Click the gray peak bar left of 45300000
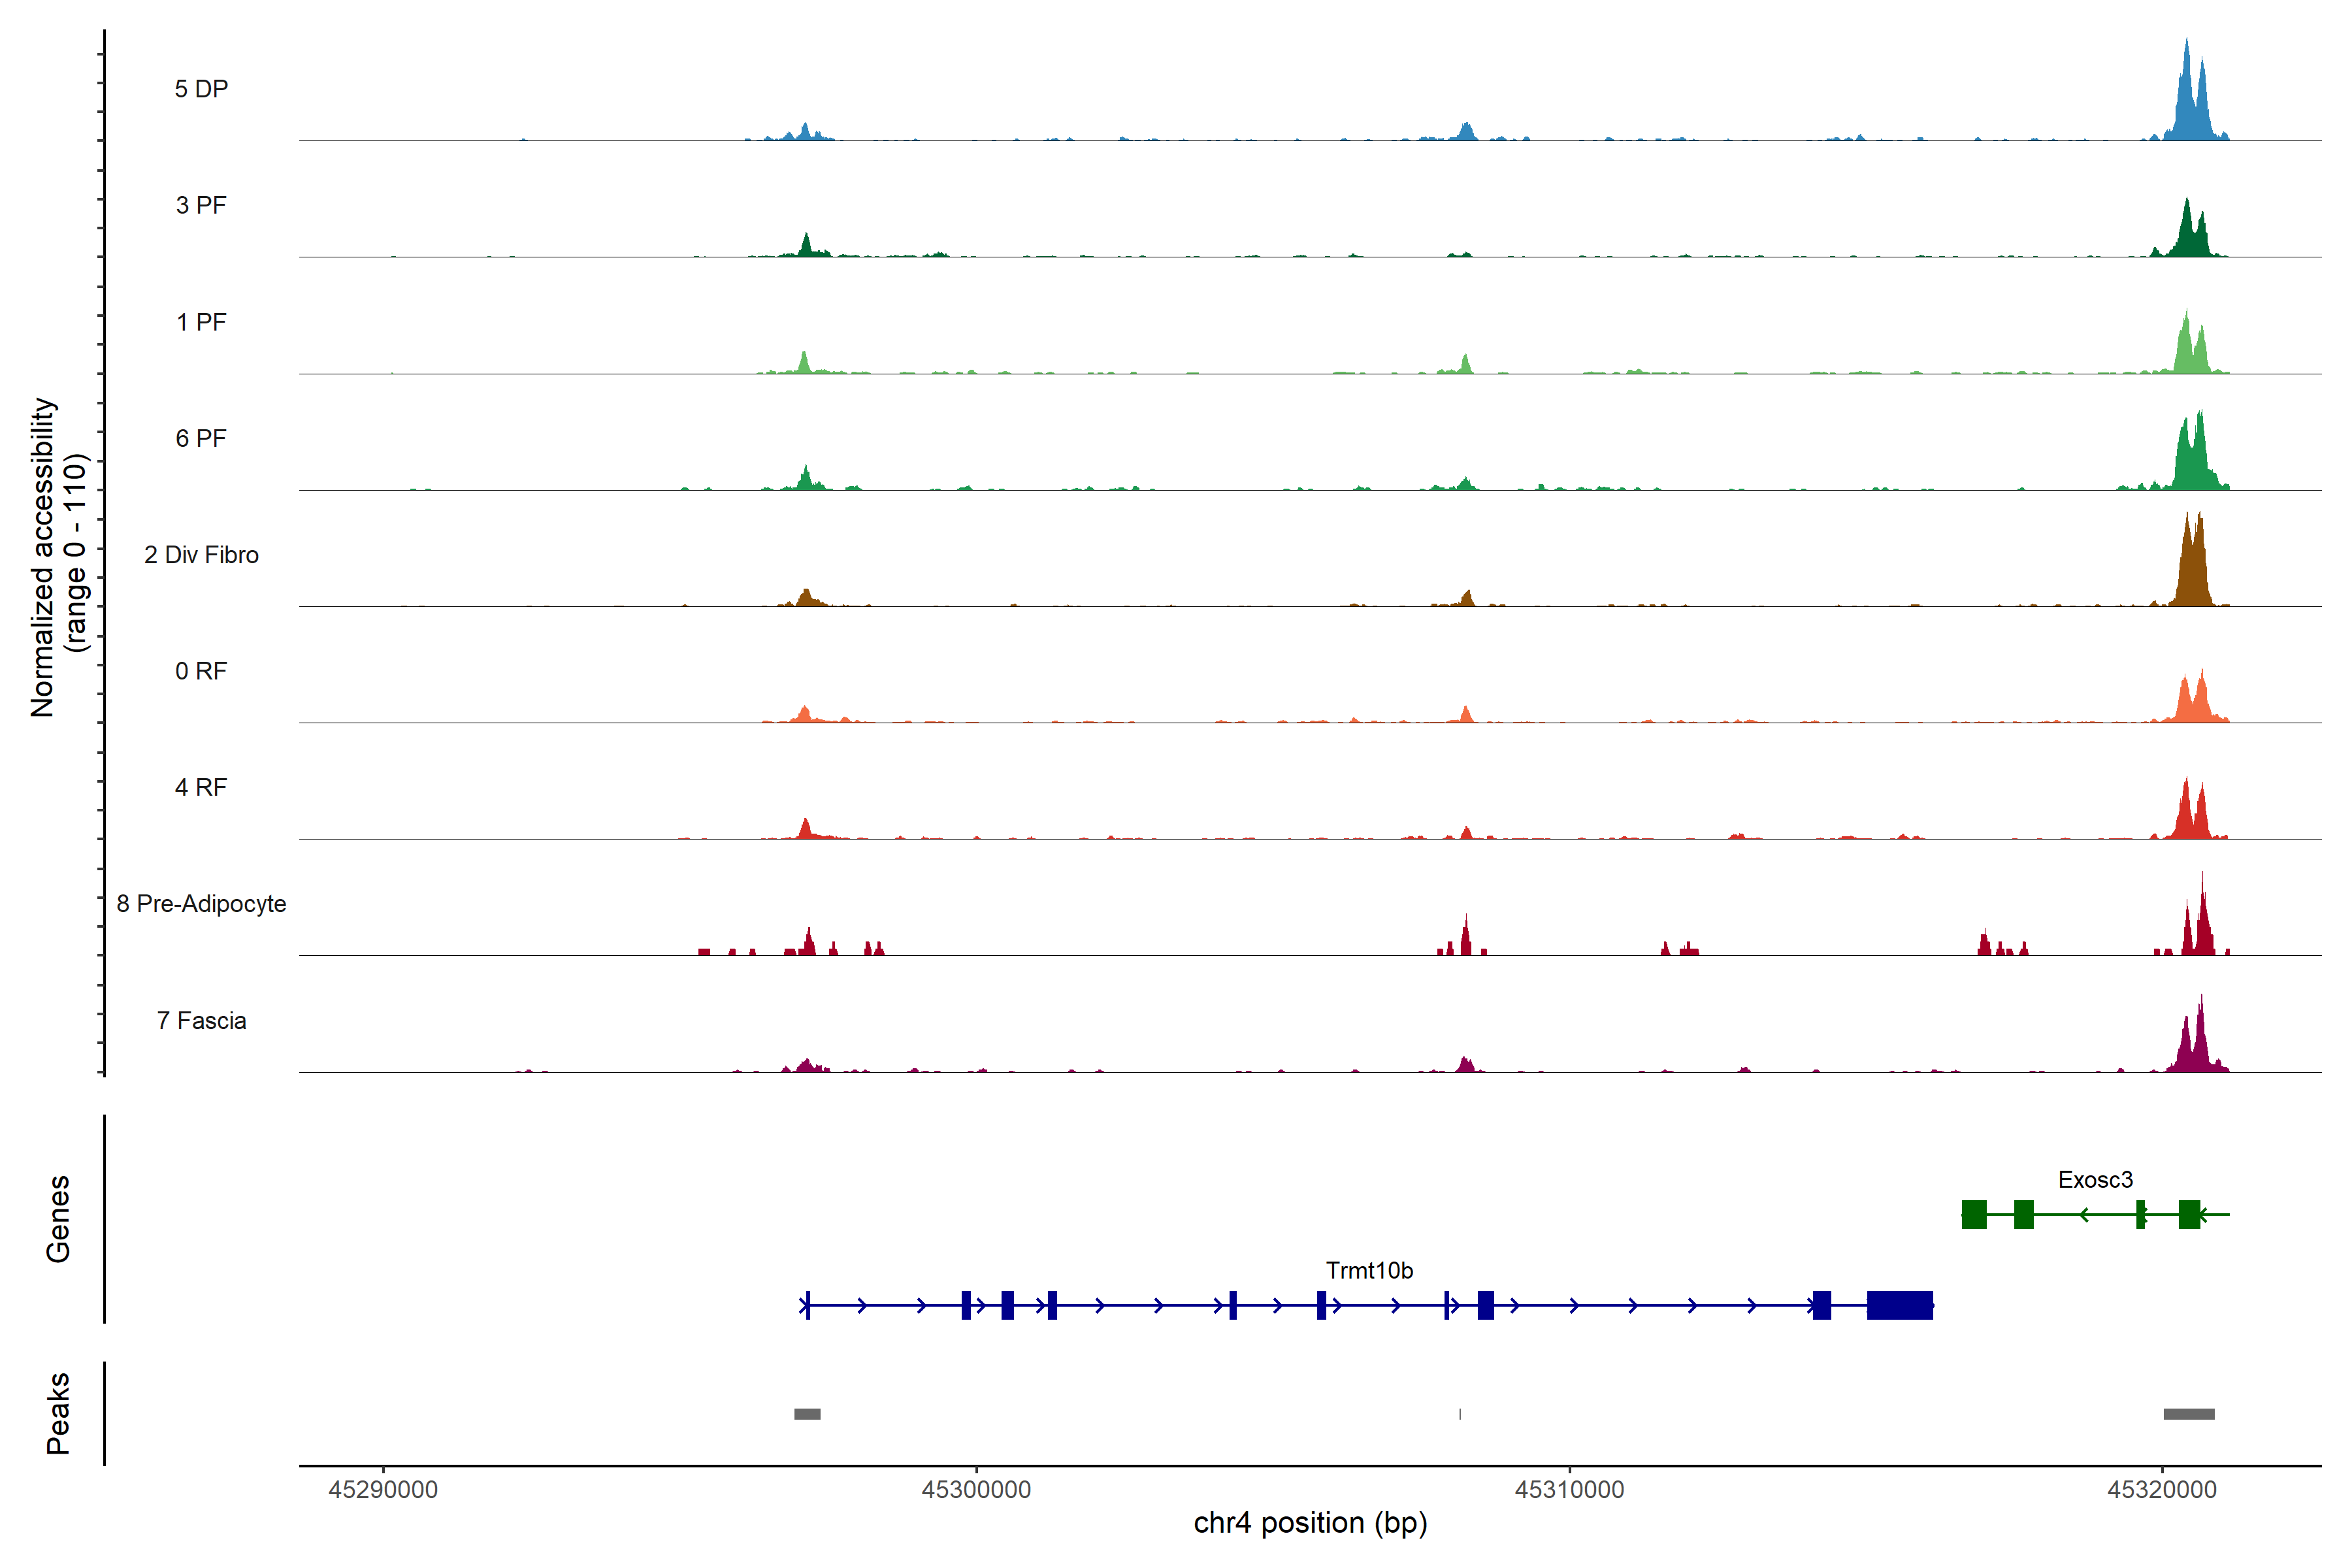The height and width of the screenshot is (1568, 2352). point(807,1414)
